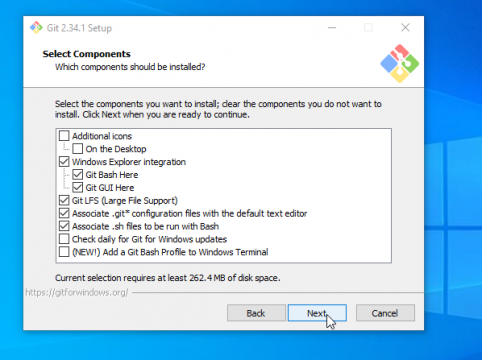Uncheck Git GUI Here

(x=78, y=187)
